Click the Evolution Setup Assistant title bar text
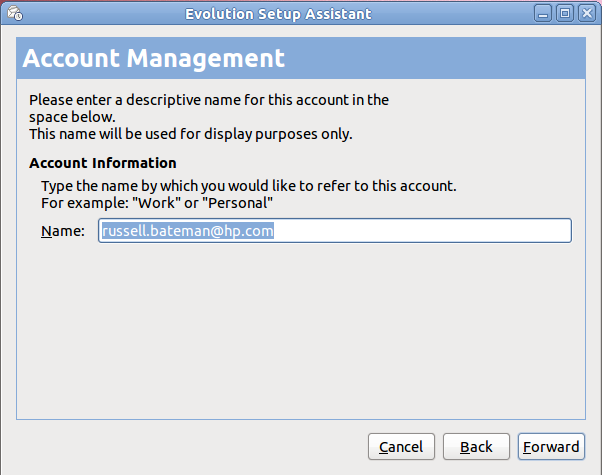602x475 pixels. coord(278,14)
